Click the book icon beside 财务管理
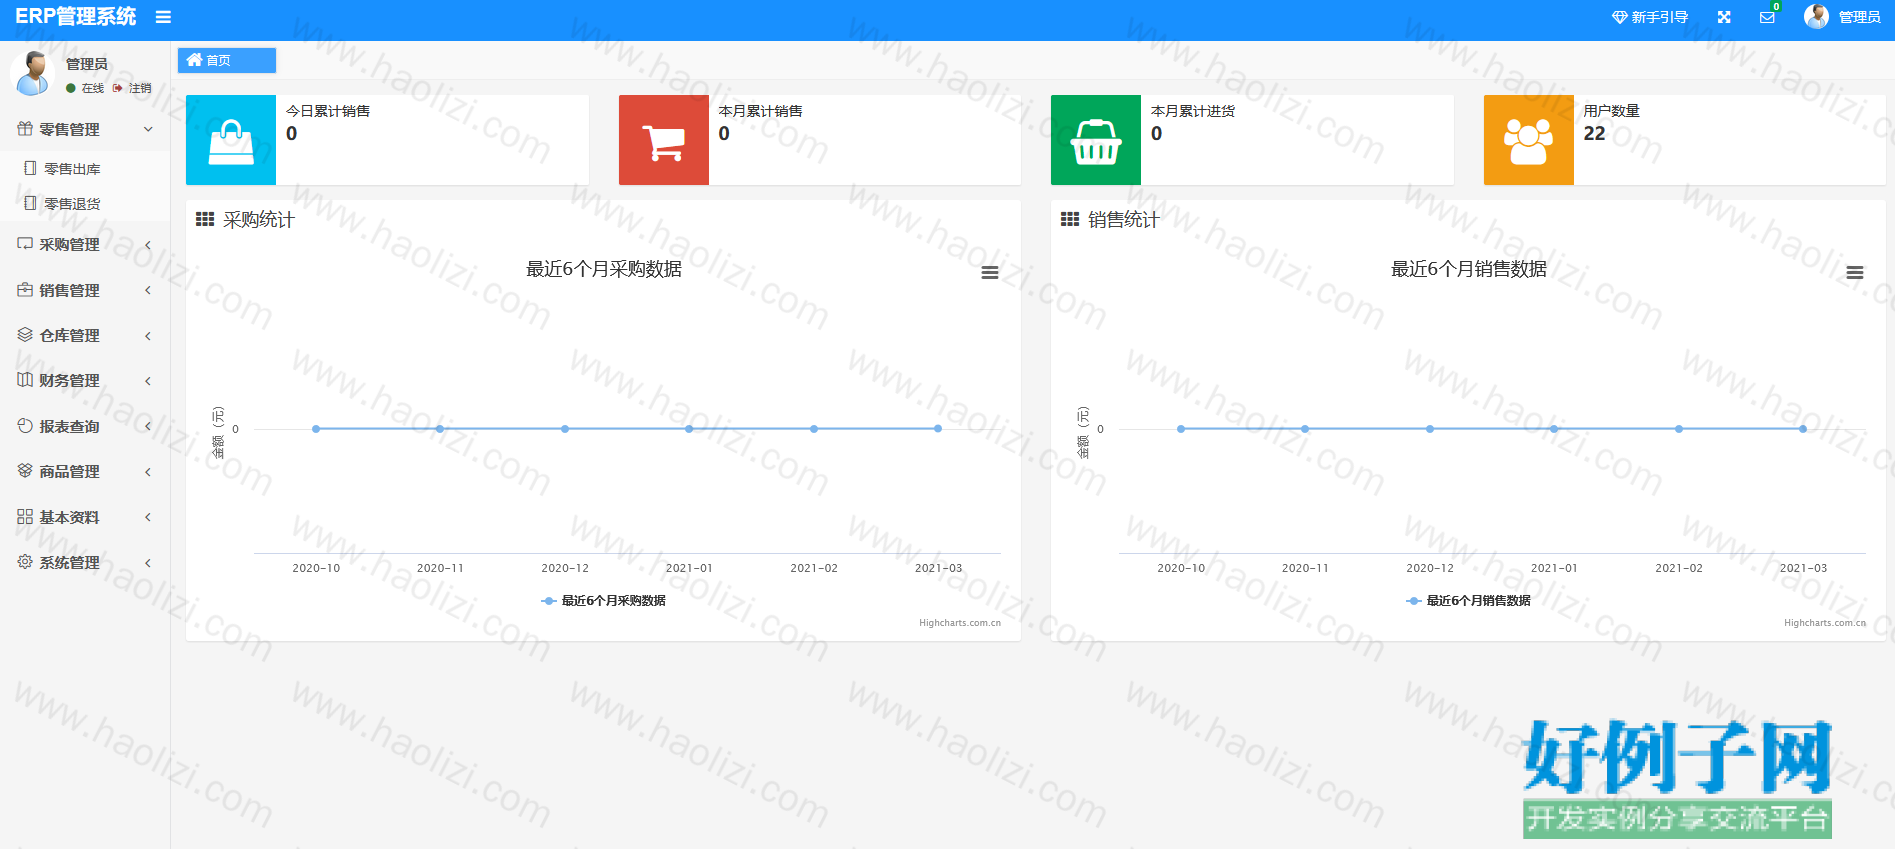 pos(25,379)
